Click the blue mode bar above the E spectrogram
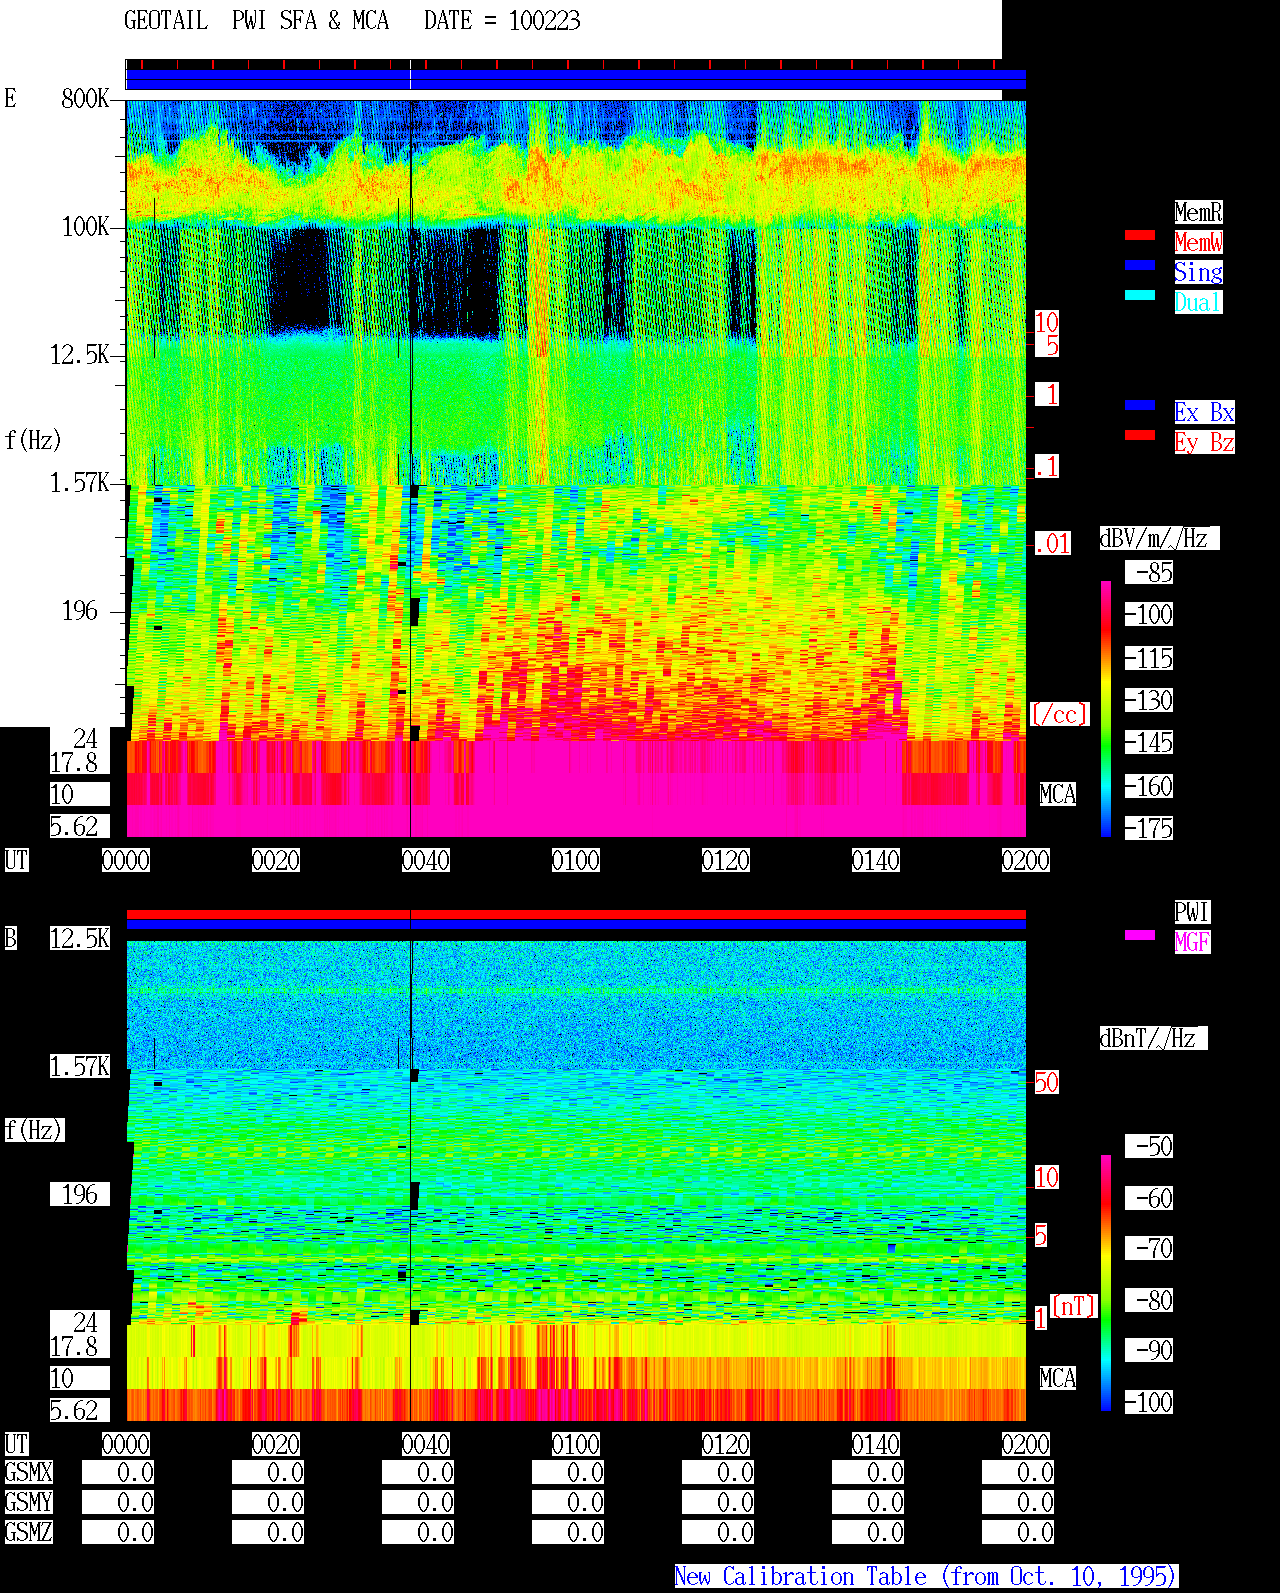The height and width of the screenshot is (1593, 1280). pos(576,80)
